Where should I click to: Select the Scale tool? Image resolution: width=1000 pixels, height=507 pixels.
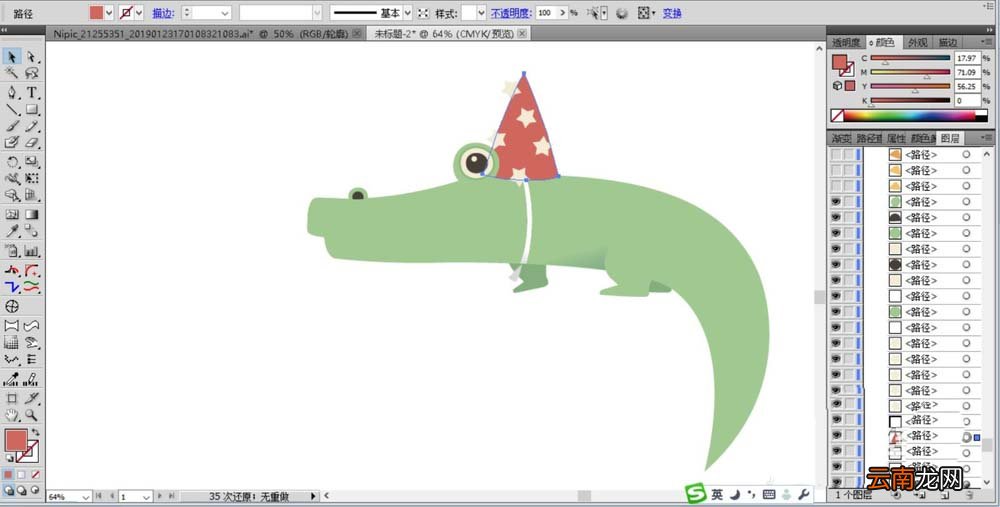31,162
